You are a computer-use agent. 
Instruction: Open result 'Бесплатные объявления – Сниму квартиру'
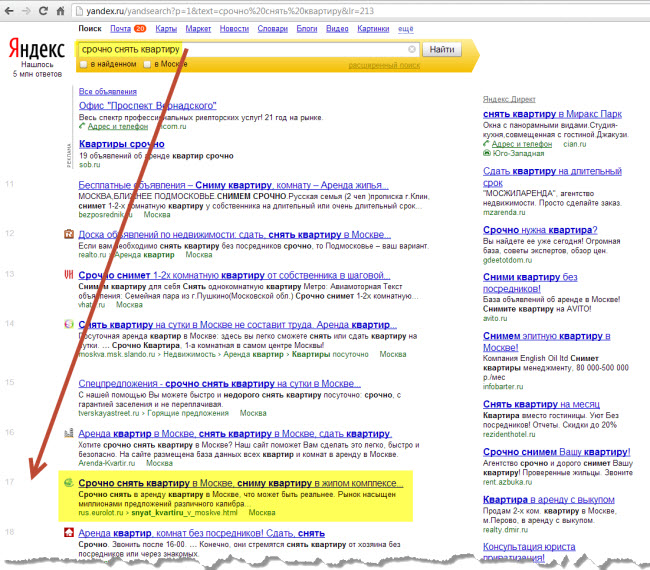(x=233, y=185)
